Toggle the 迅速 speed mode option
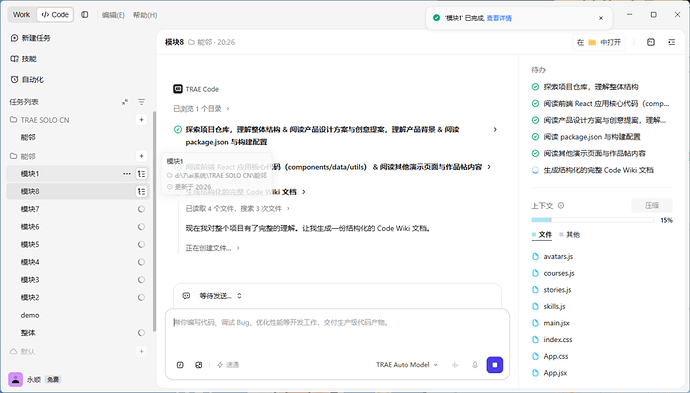Viewport: 690px width, 393px height. (228, 365)
